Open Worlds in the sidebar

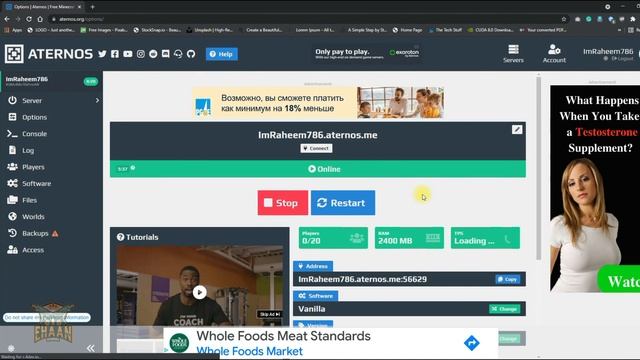click(x=33, y=217)
